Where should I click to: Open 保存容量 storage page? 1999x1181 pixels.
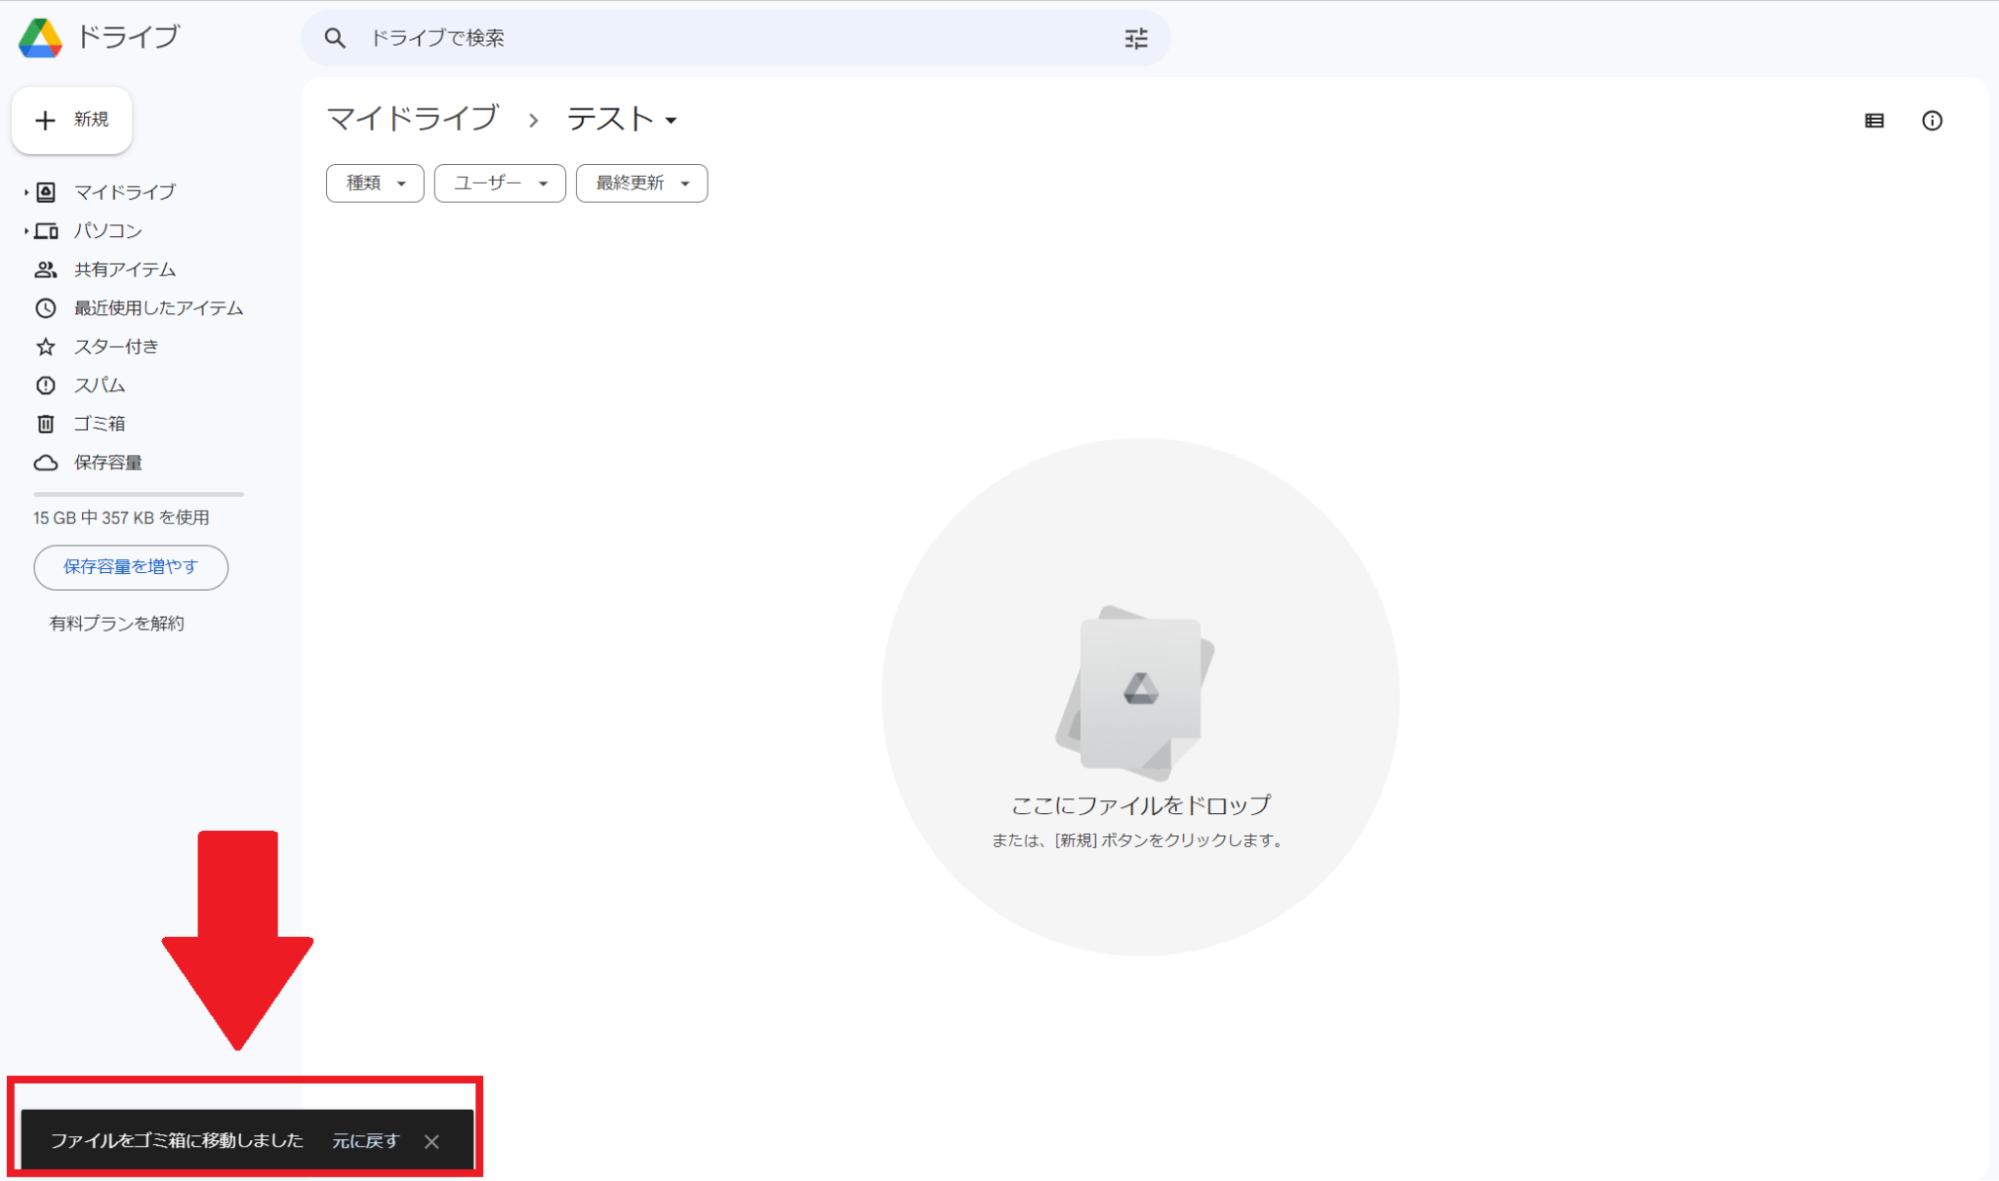click(107, 463)
